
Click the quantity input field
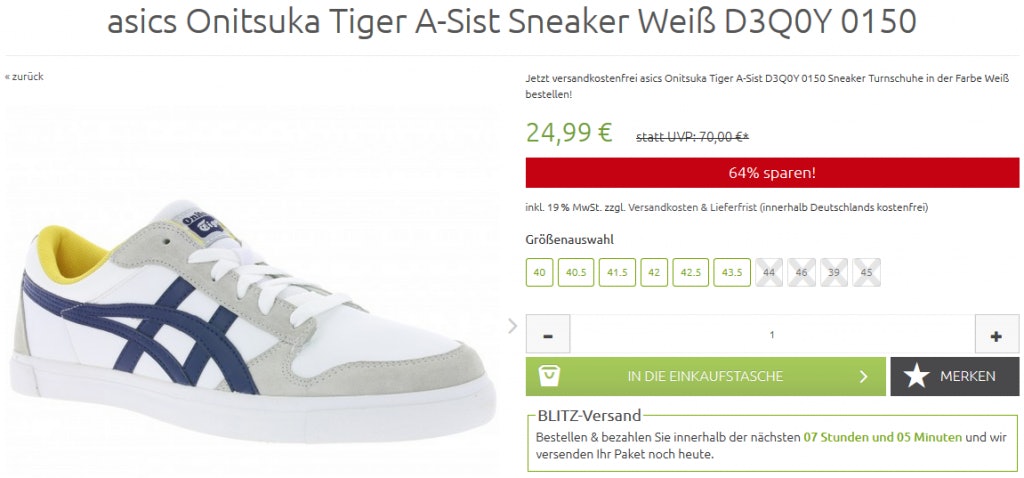(x=772, y=334)
